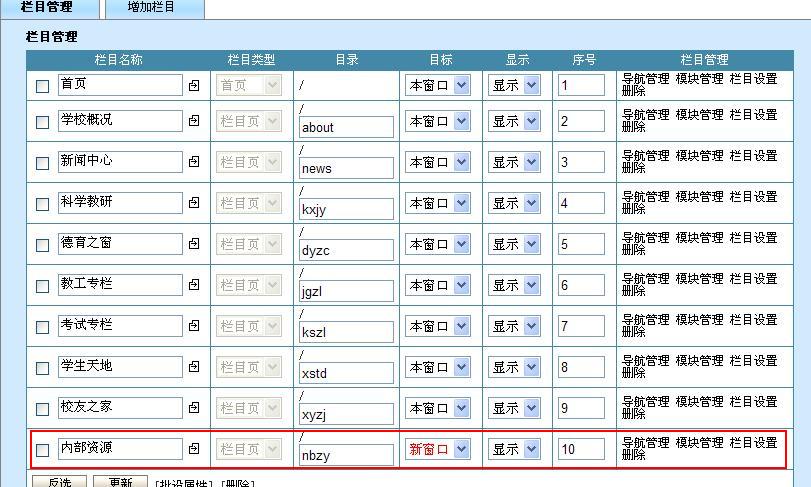This screenshot has width=811, height=487.
Task: Tick the 考试专栏 row checkbox
Action: pyautogui.click(x=42, y=327)
